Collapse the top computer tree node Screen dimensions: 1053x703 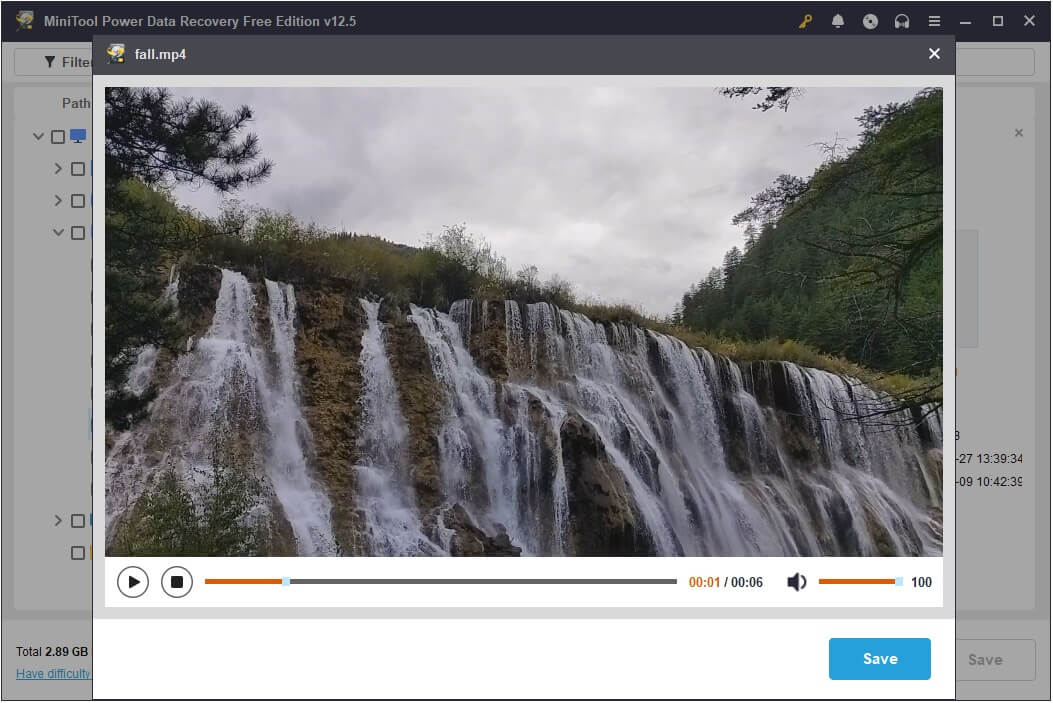(x=38, y=136)
